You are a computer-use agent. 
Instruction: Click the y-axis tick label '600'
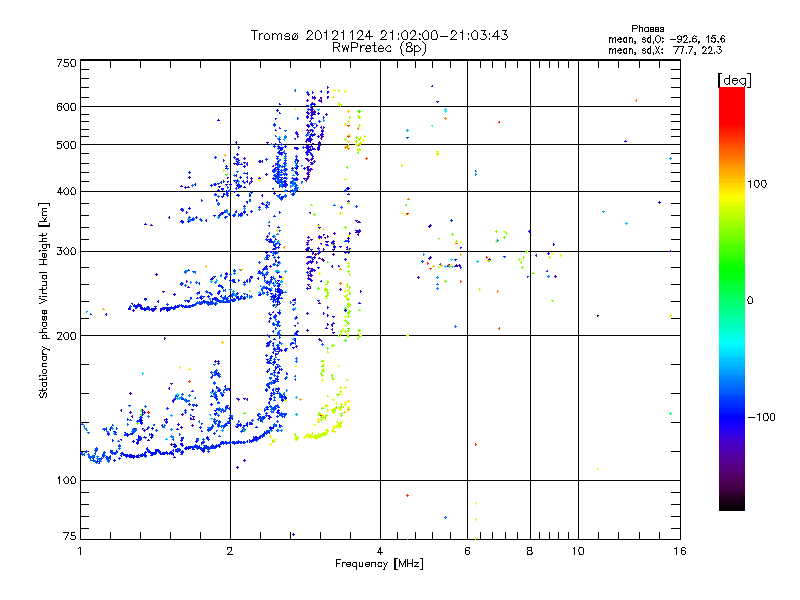pyautogui.click(x=66, y=107)
